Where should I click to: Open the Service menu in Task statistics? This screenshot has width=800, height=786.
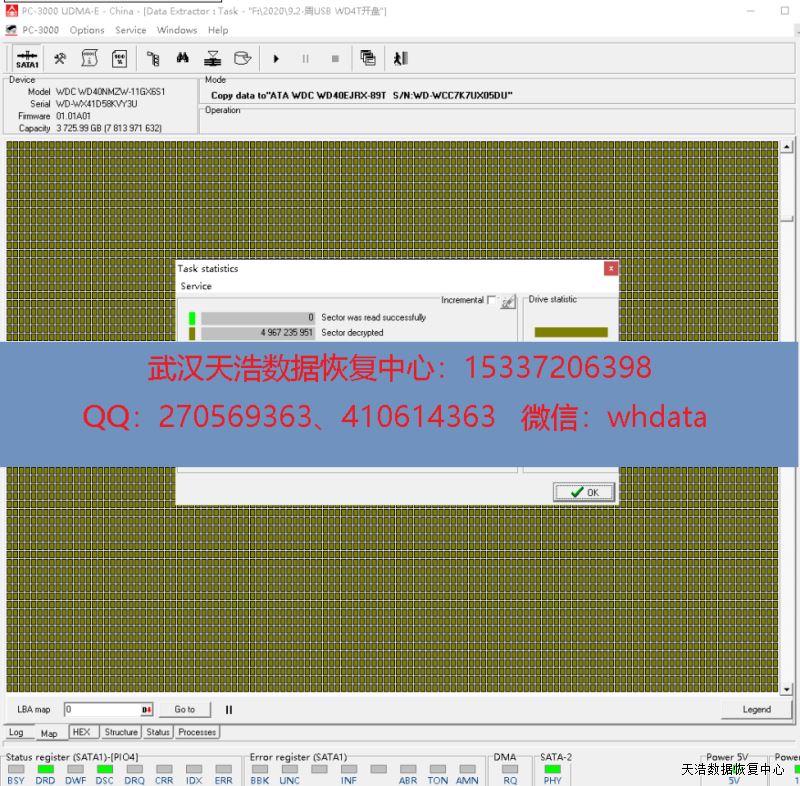196,286
